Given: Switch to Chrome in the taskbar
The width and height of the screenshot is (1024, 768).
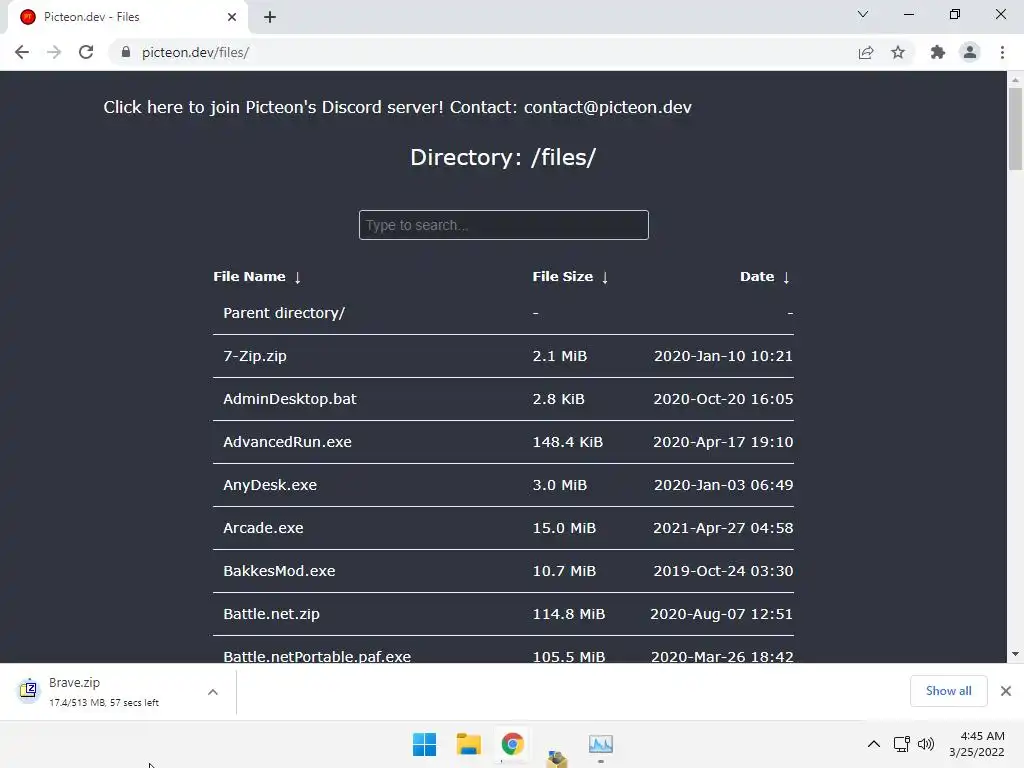Looking at the screenshot, I should 512,744.
